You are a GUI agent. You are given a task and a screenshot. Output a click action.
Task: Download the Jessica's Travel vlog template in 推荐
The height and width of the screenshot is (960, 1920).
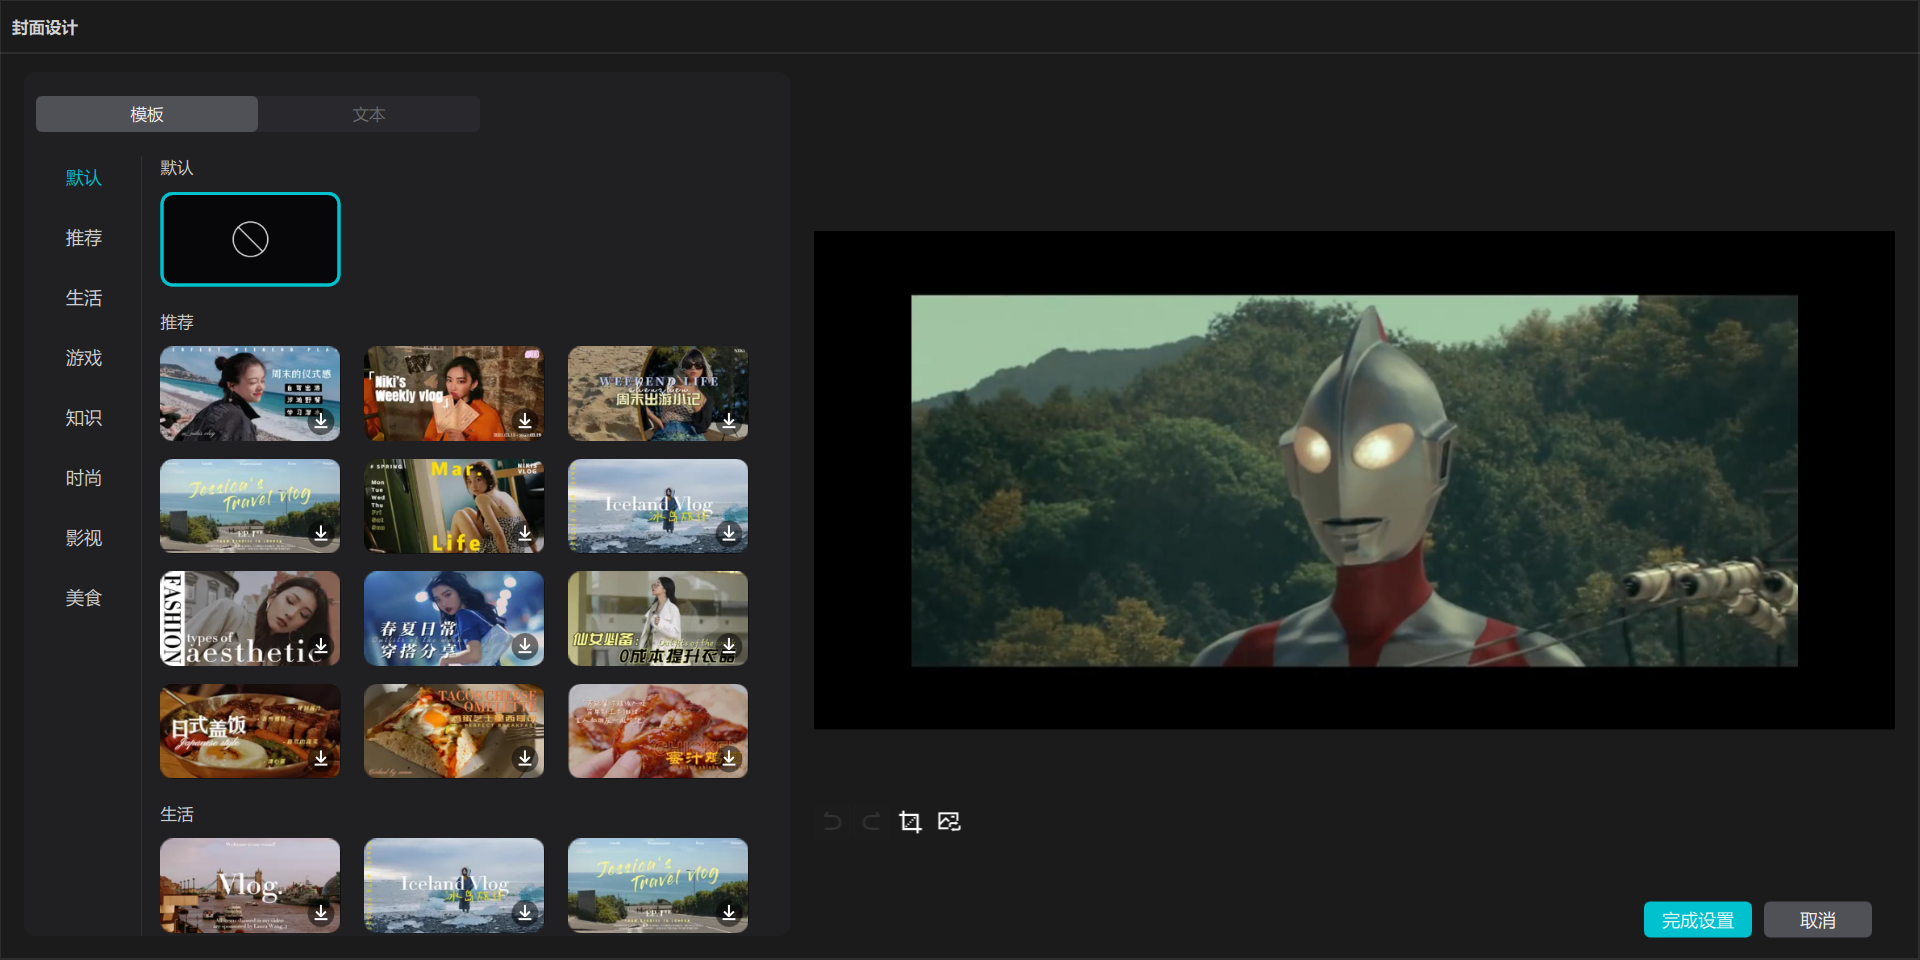coord(321,533)
